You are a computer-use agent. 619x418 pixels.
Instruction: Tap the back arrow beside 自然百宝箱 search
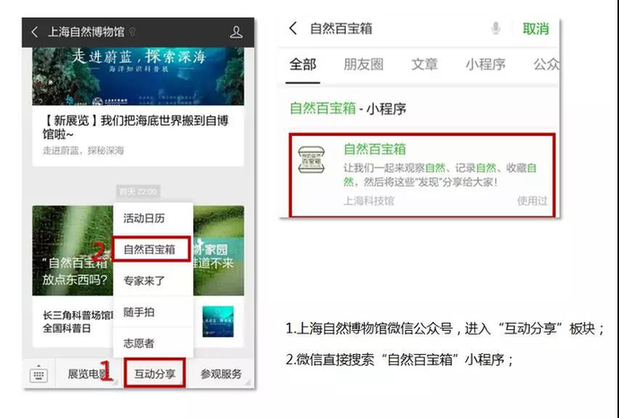[x=293, y=28]
